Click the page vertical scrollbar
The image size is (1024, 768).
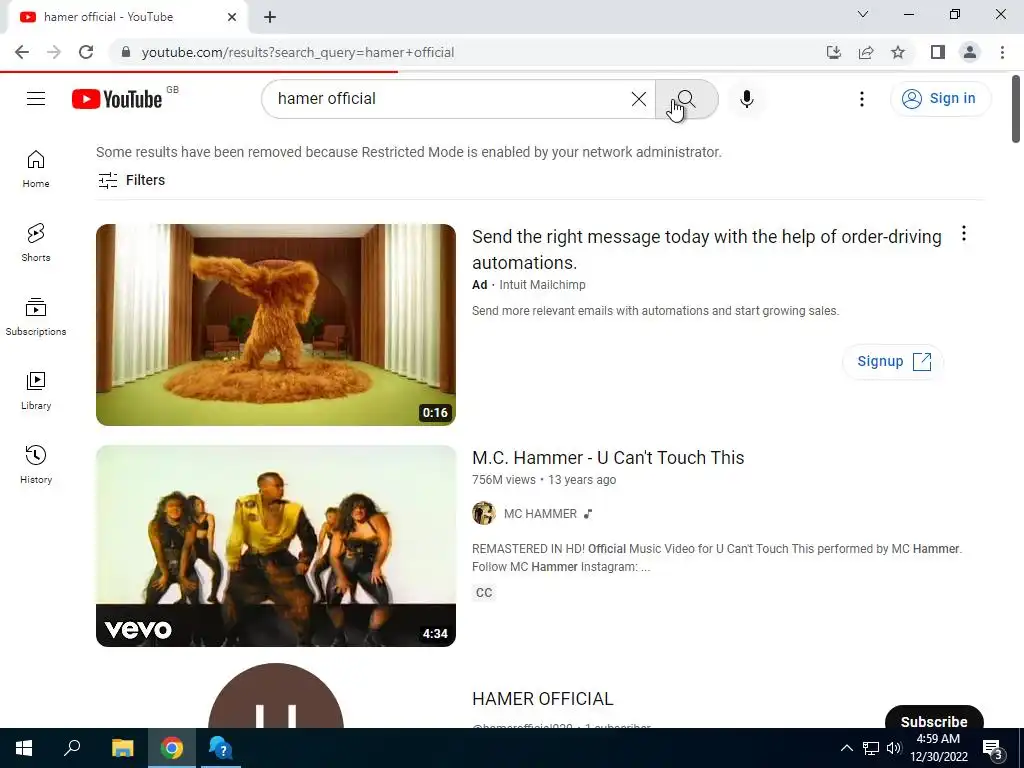point(1016,108)
